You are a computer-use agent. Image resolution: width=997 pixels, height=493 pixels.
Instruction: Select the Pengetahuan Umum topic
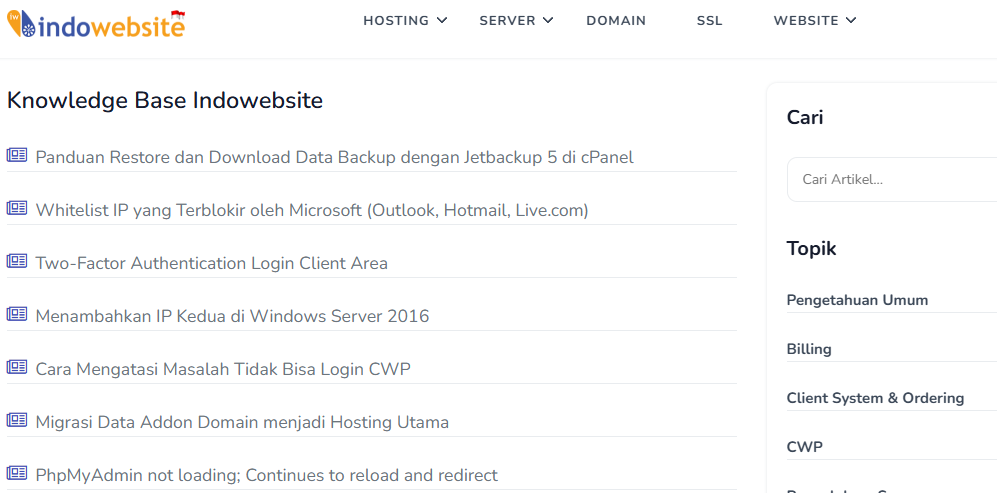click(857, 300)
